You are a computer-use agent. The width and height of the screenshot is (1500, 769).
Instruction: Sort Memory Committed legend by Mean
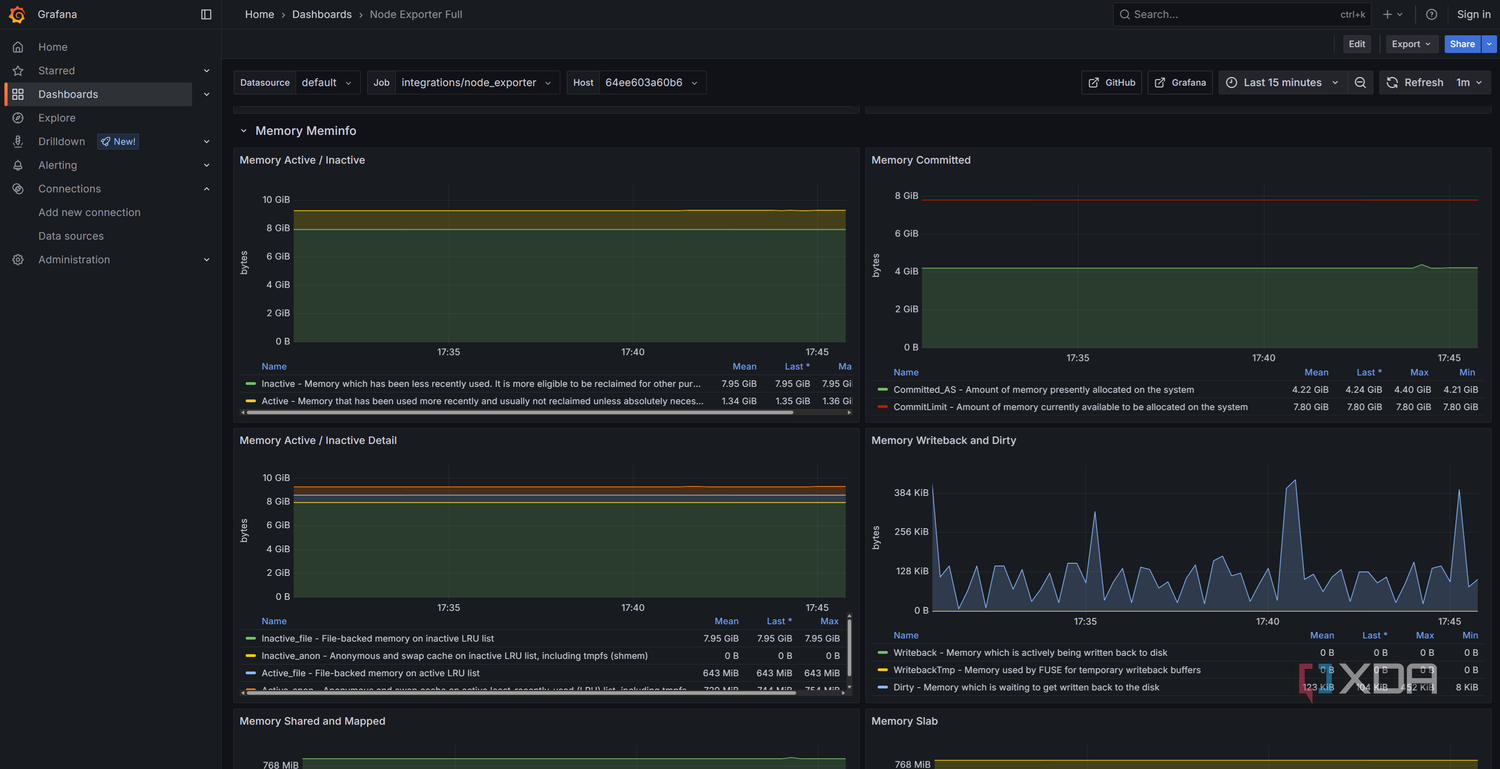pos(1316,372)
